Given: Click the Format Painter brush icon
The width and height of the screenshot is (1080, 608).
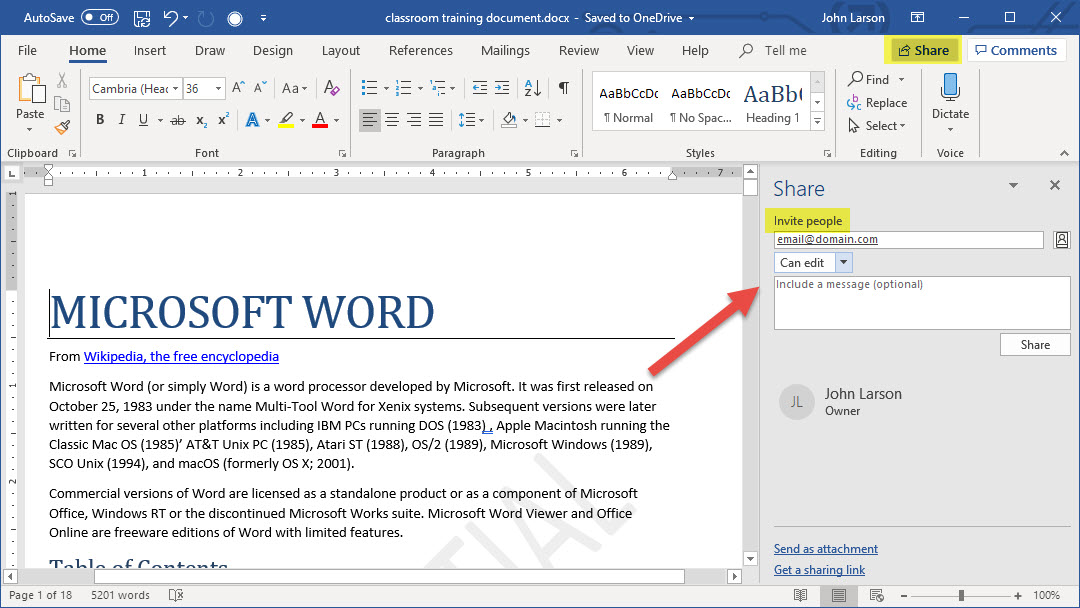Looking at the screenshot, I should [x=62, y=127].
